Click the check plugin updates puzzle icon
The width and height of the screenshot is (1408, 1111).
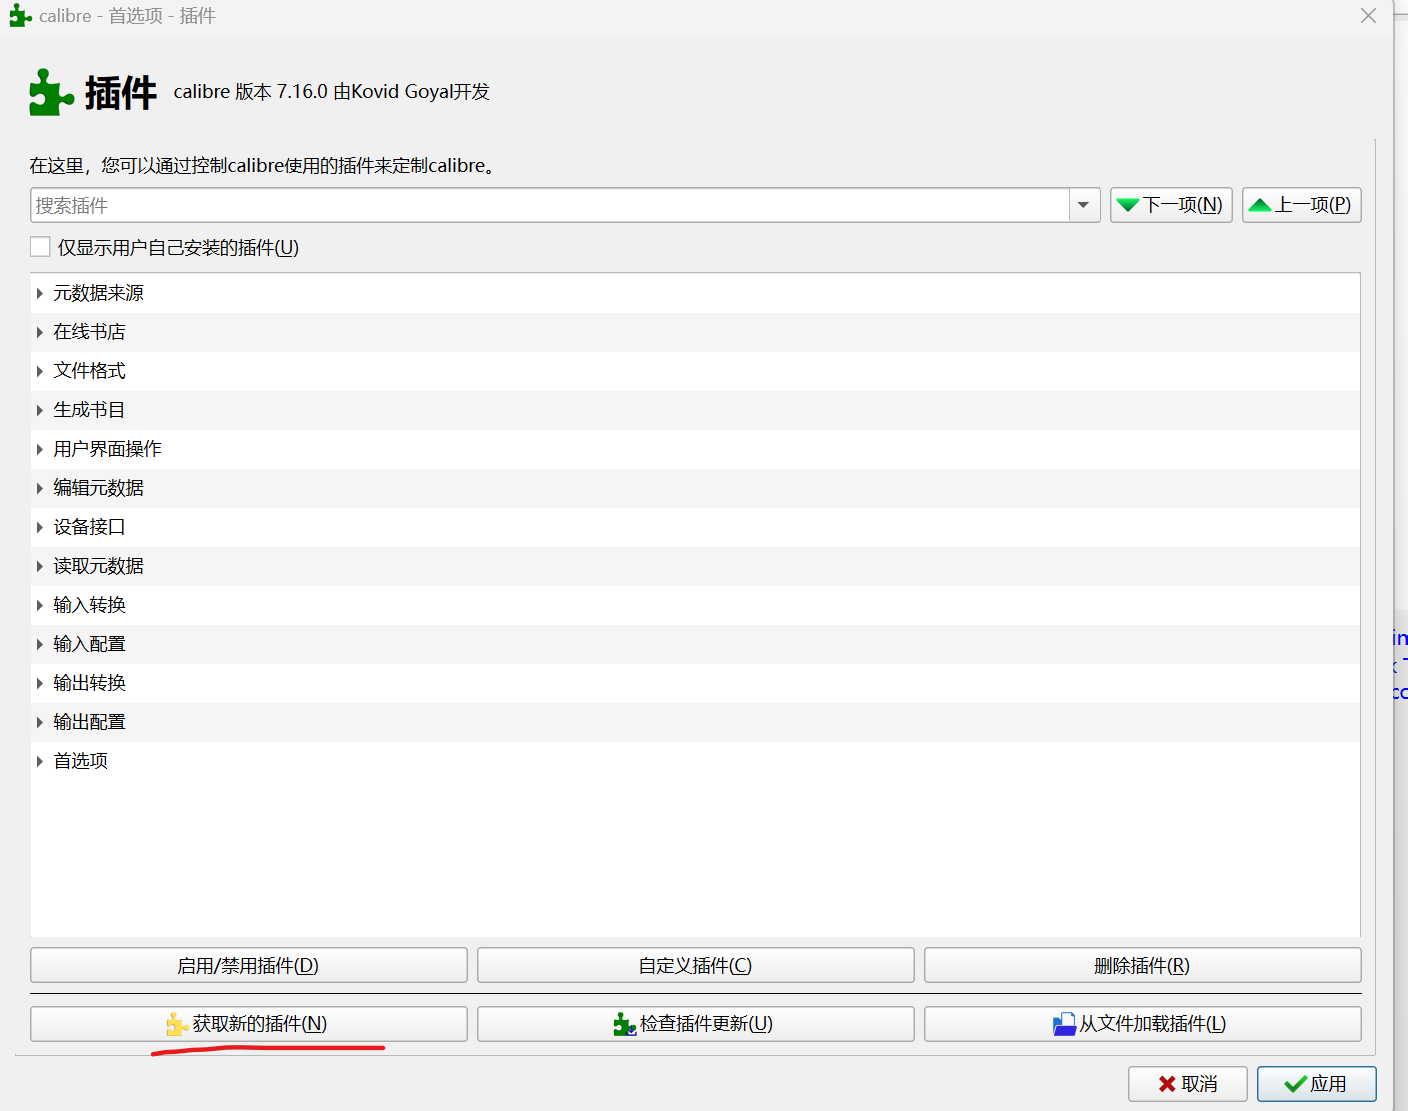624,1024
